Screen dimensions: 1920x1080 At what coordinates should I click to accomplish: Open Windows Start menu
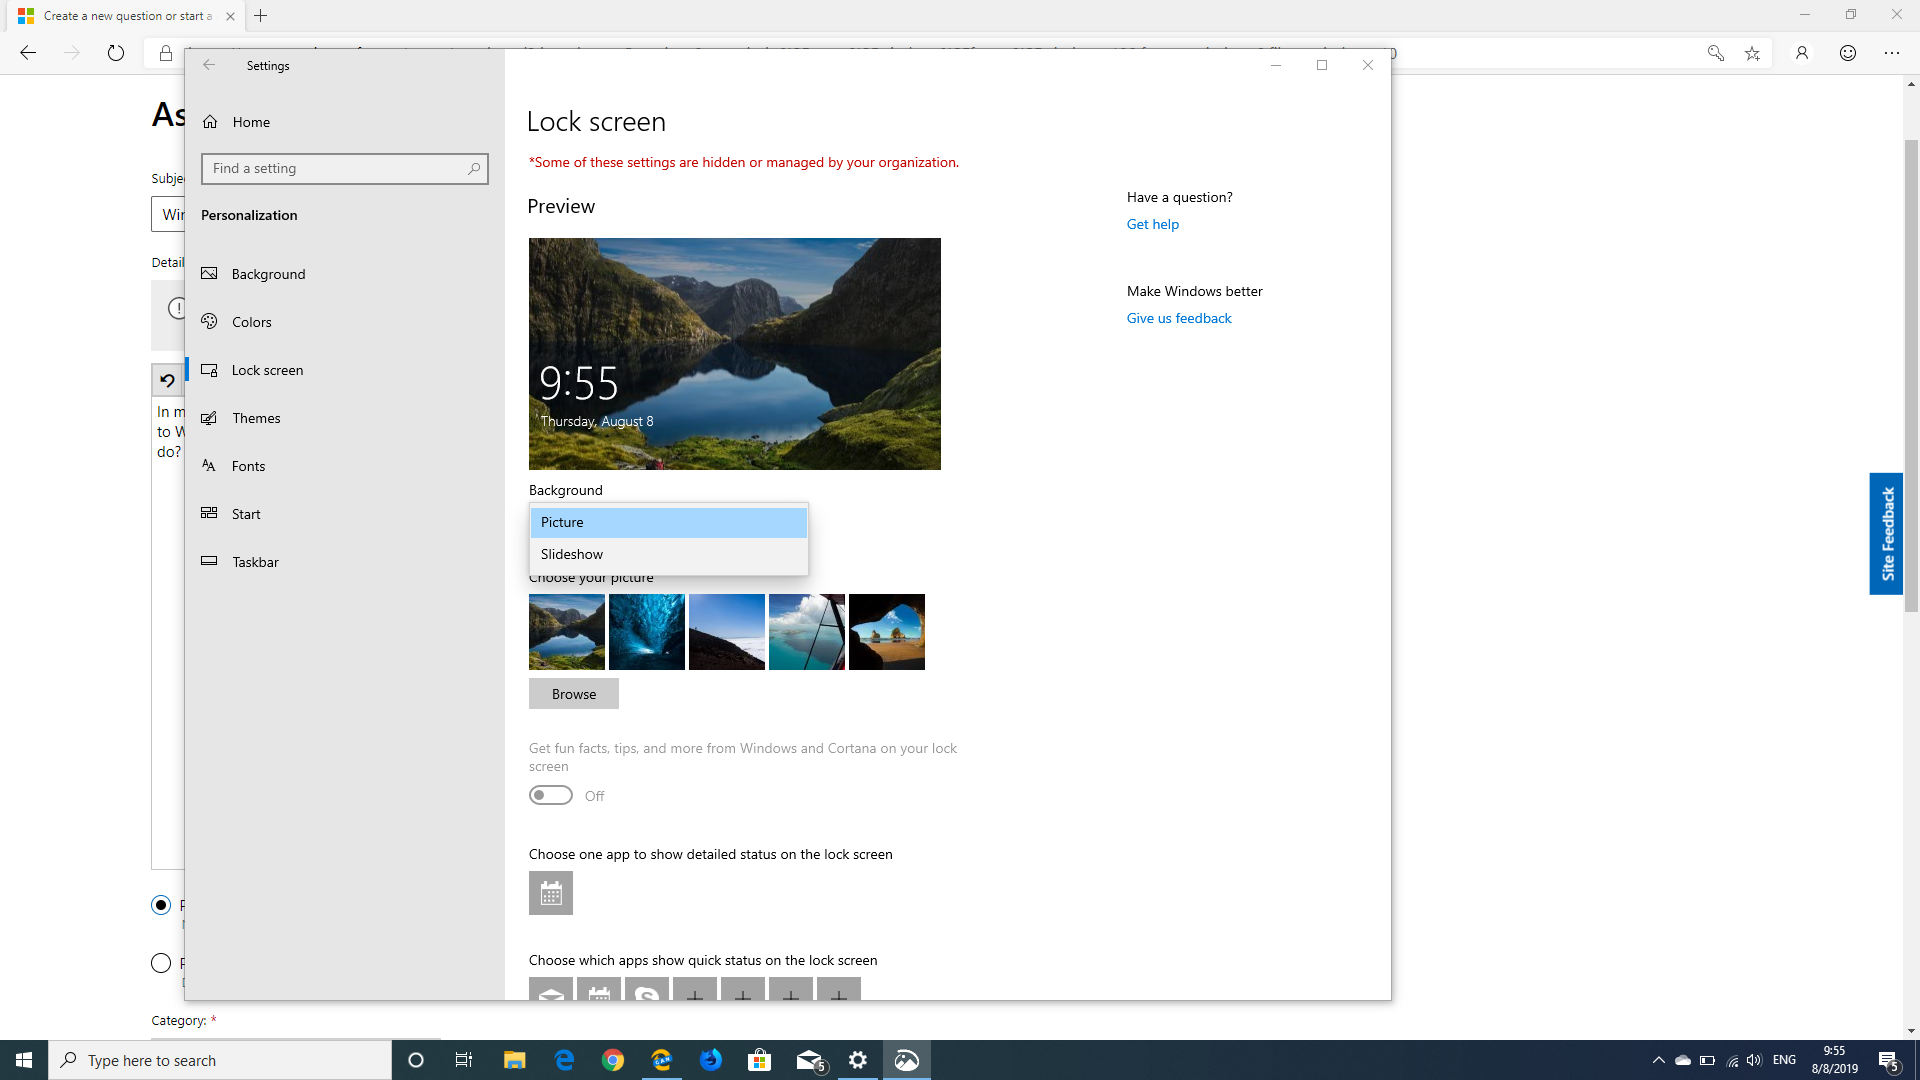(x=24, y=1060)
